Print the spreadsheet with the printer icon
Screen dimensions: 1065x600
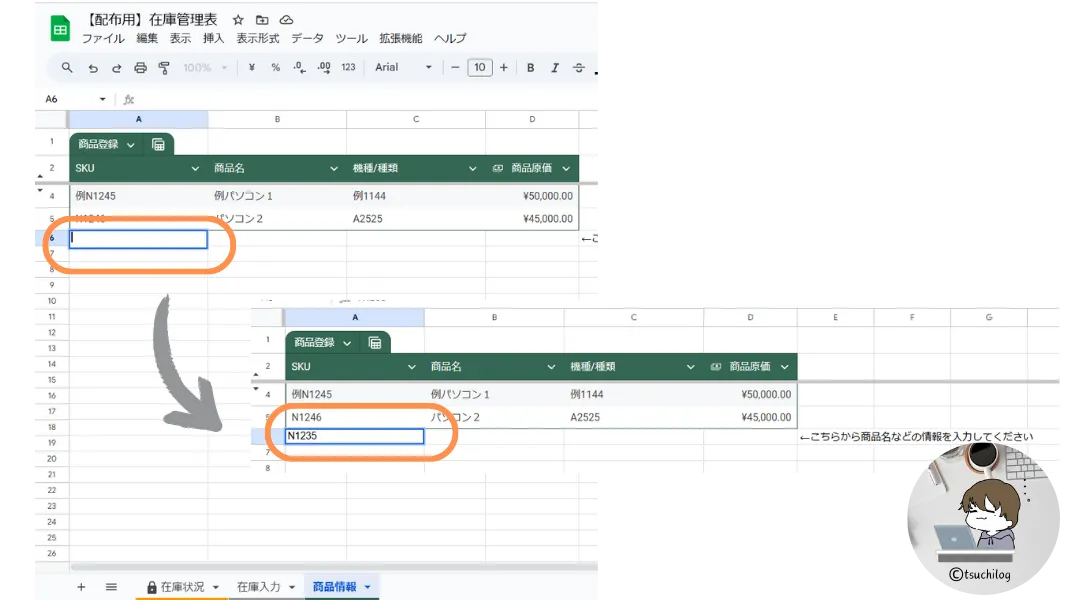(140, 68)
